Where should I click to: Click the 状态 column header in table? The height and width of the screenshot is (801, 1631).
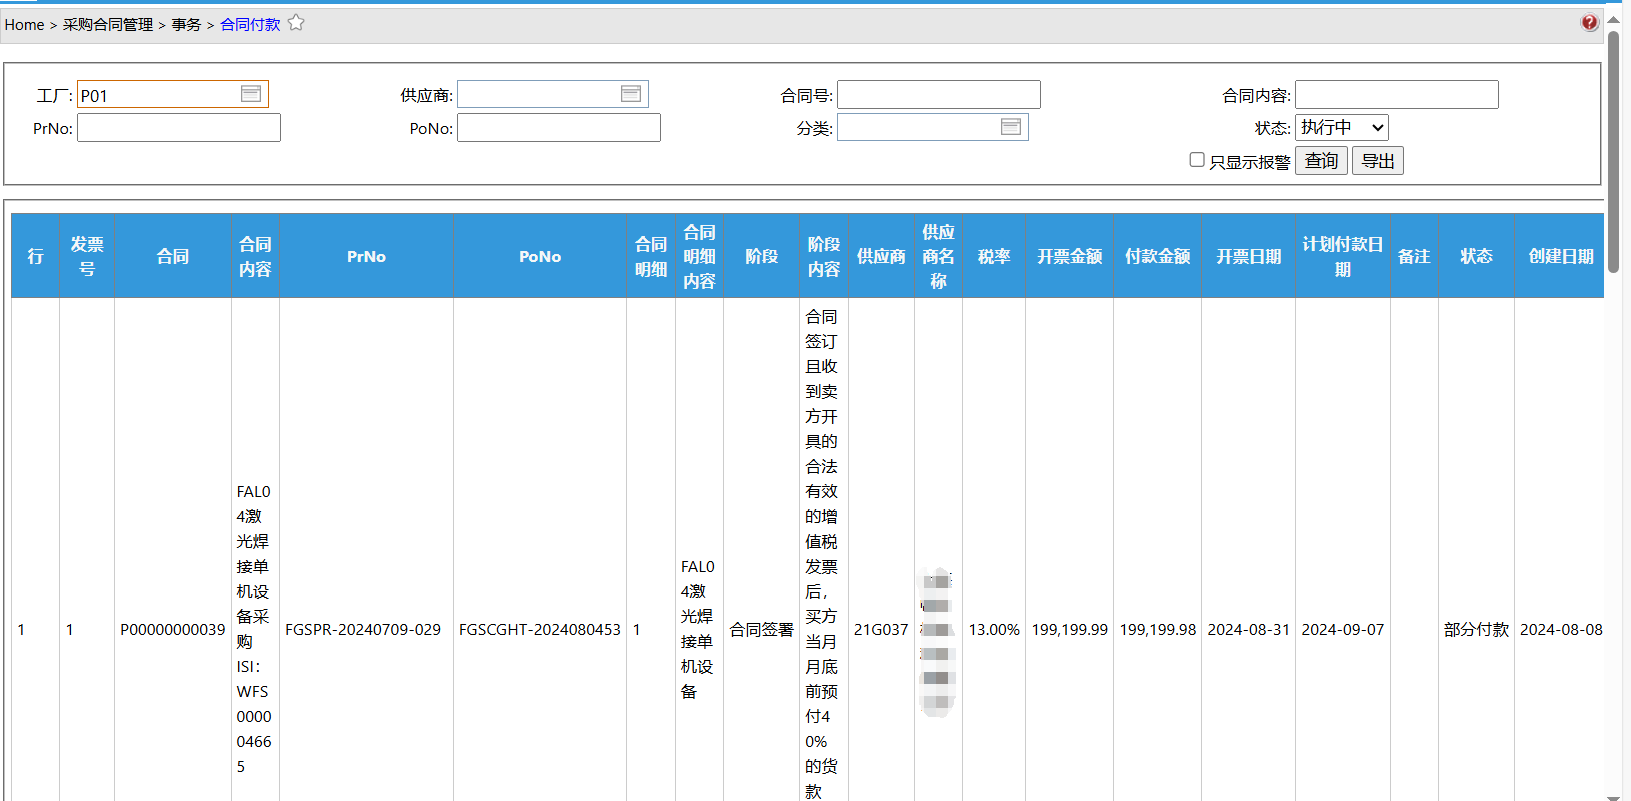tap(1476, 256)
